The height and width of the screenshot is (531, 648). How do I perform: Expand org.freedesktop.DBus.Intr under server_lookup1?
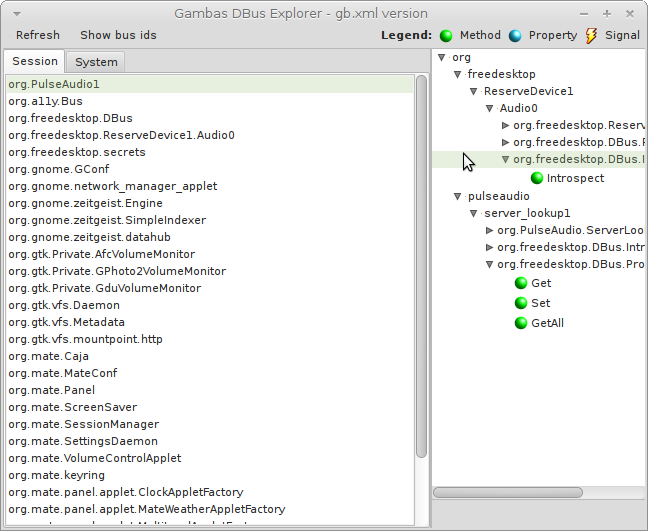pos(489,247)
